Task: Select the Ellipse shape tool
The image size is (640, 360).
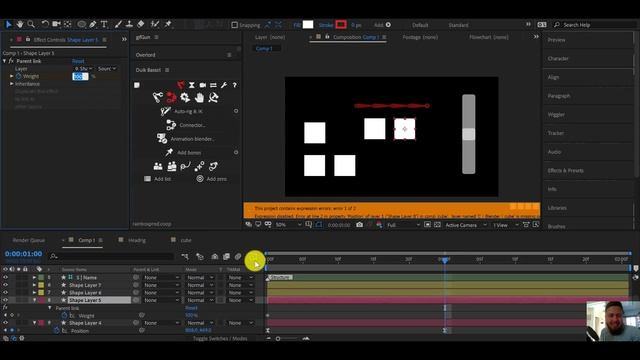Action: [82, 24]
